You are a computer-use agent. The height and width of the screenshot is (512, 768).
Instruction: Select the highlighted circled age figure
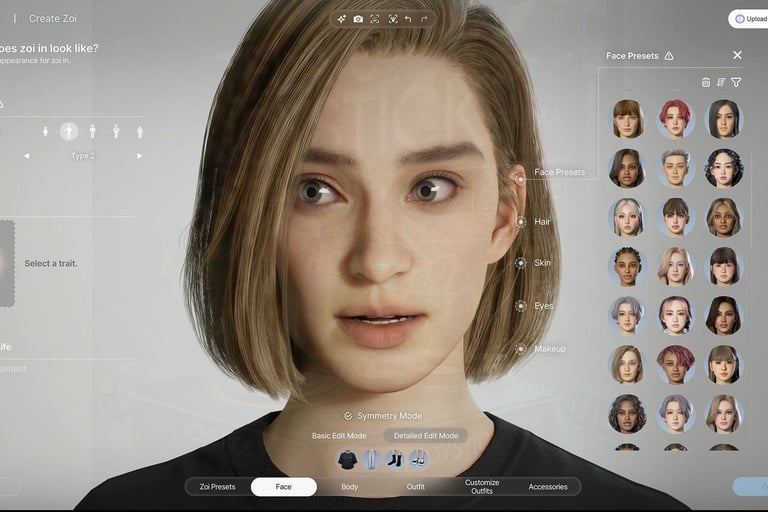[69, 131]
